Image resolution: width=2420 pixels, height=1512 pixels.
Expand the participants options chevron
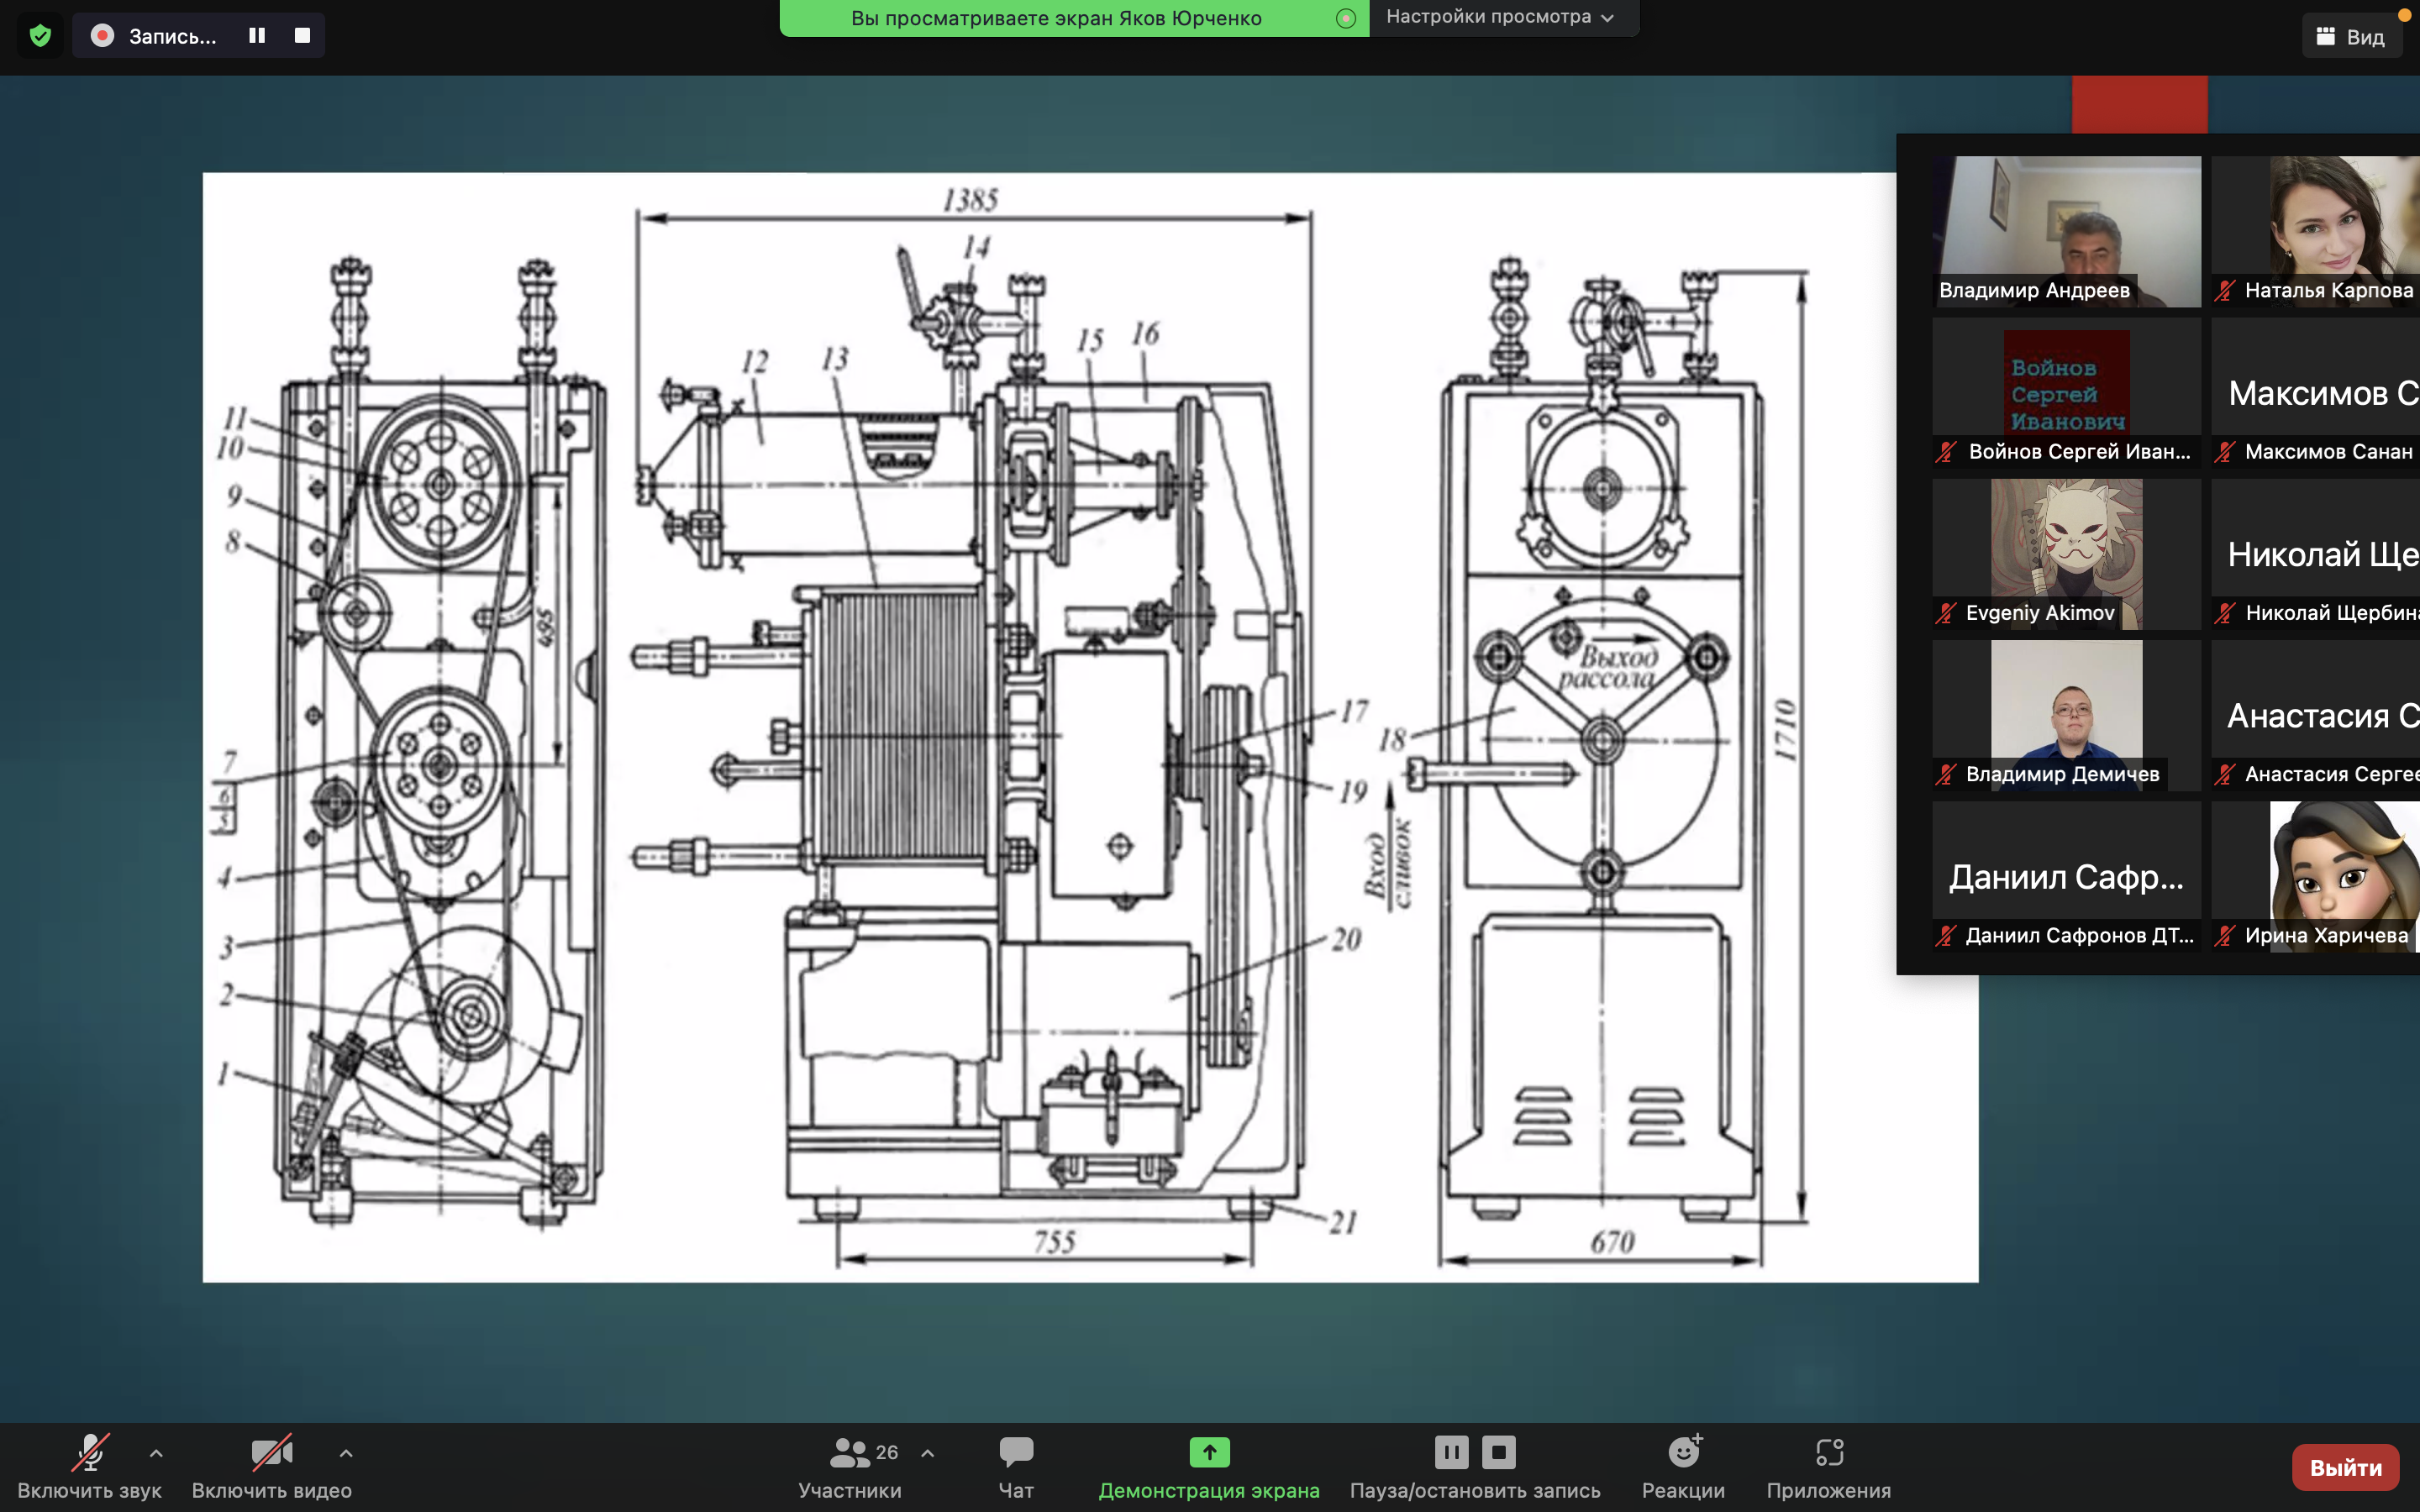tap(928, 1453)
